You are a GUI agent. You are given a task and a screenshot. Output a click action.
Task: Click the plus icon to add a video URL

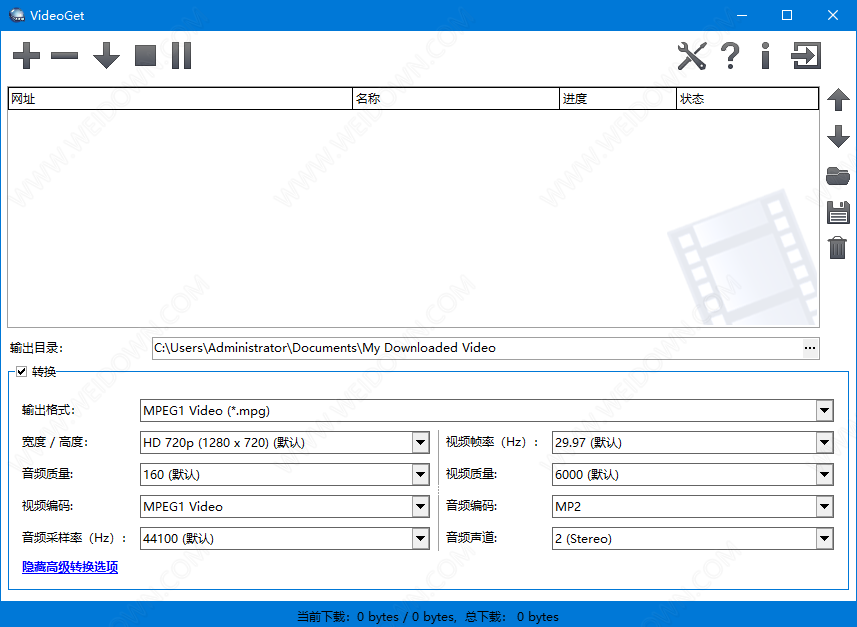26,56
